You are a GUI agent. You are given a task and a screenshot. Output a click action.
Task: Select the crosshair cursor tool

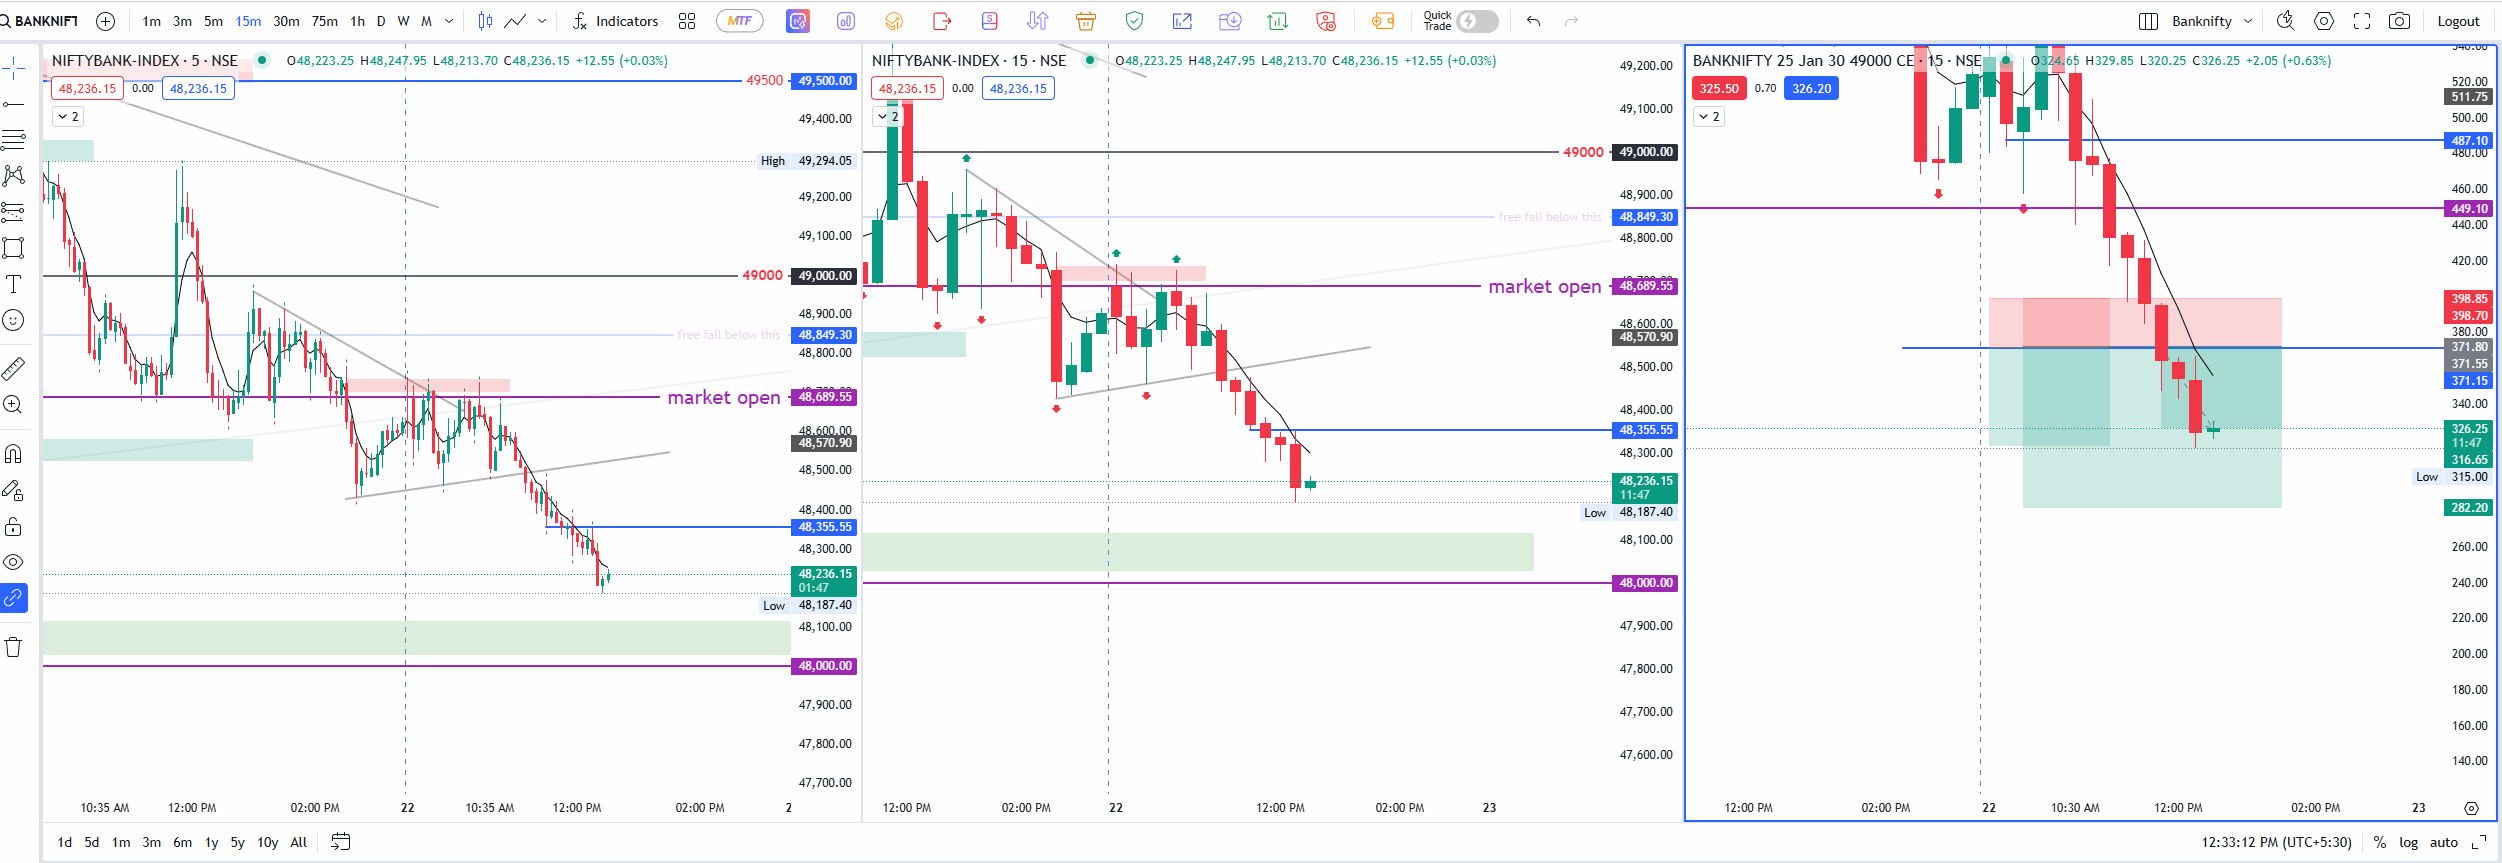point(13,68)
